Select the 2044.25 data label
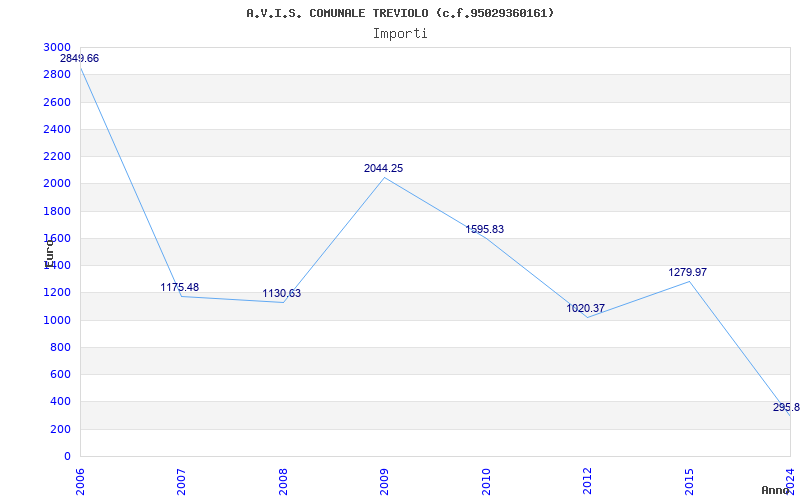This screenshot has height=500, width=800. [384, 168]
